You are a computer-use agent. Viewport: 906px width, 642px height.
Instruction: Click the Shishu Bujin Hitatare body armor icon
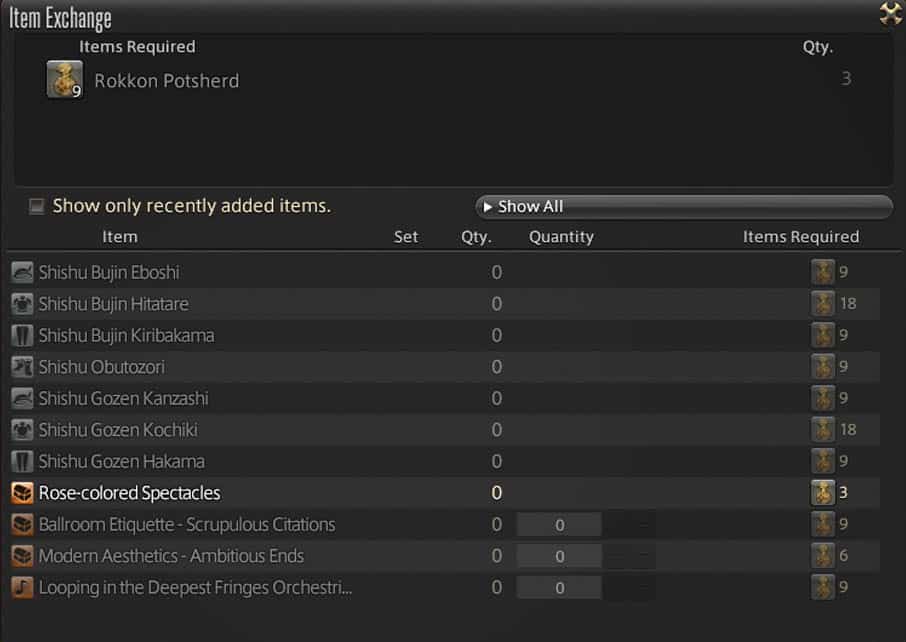coord(22,304)
